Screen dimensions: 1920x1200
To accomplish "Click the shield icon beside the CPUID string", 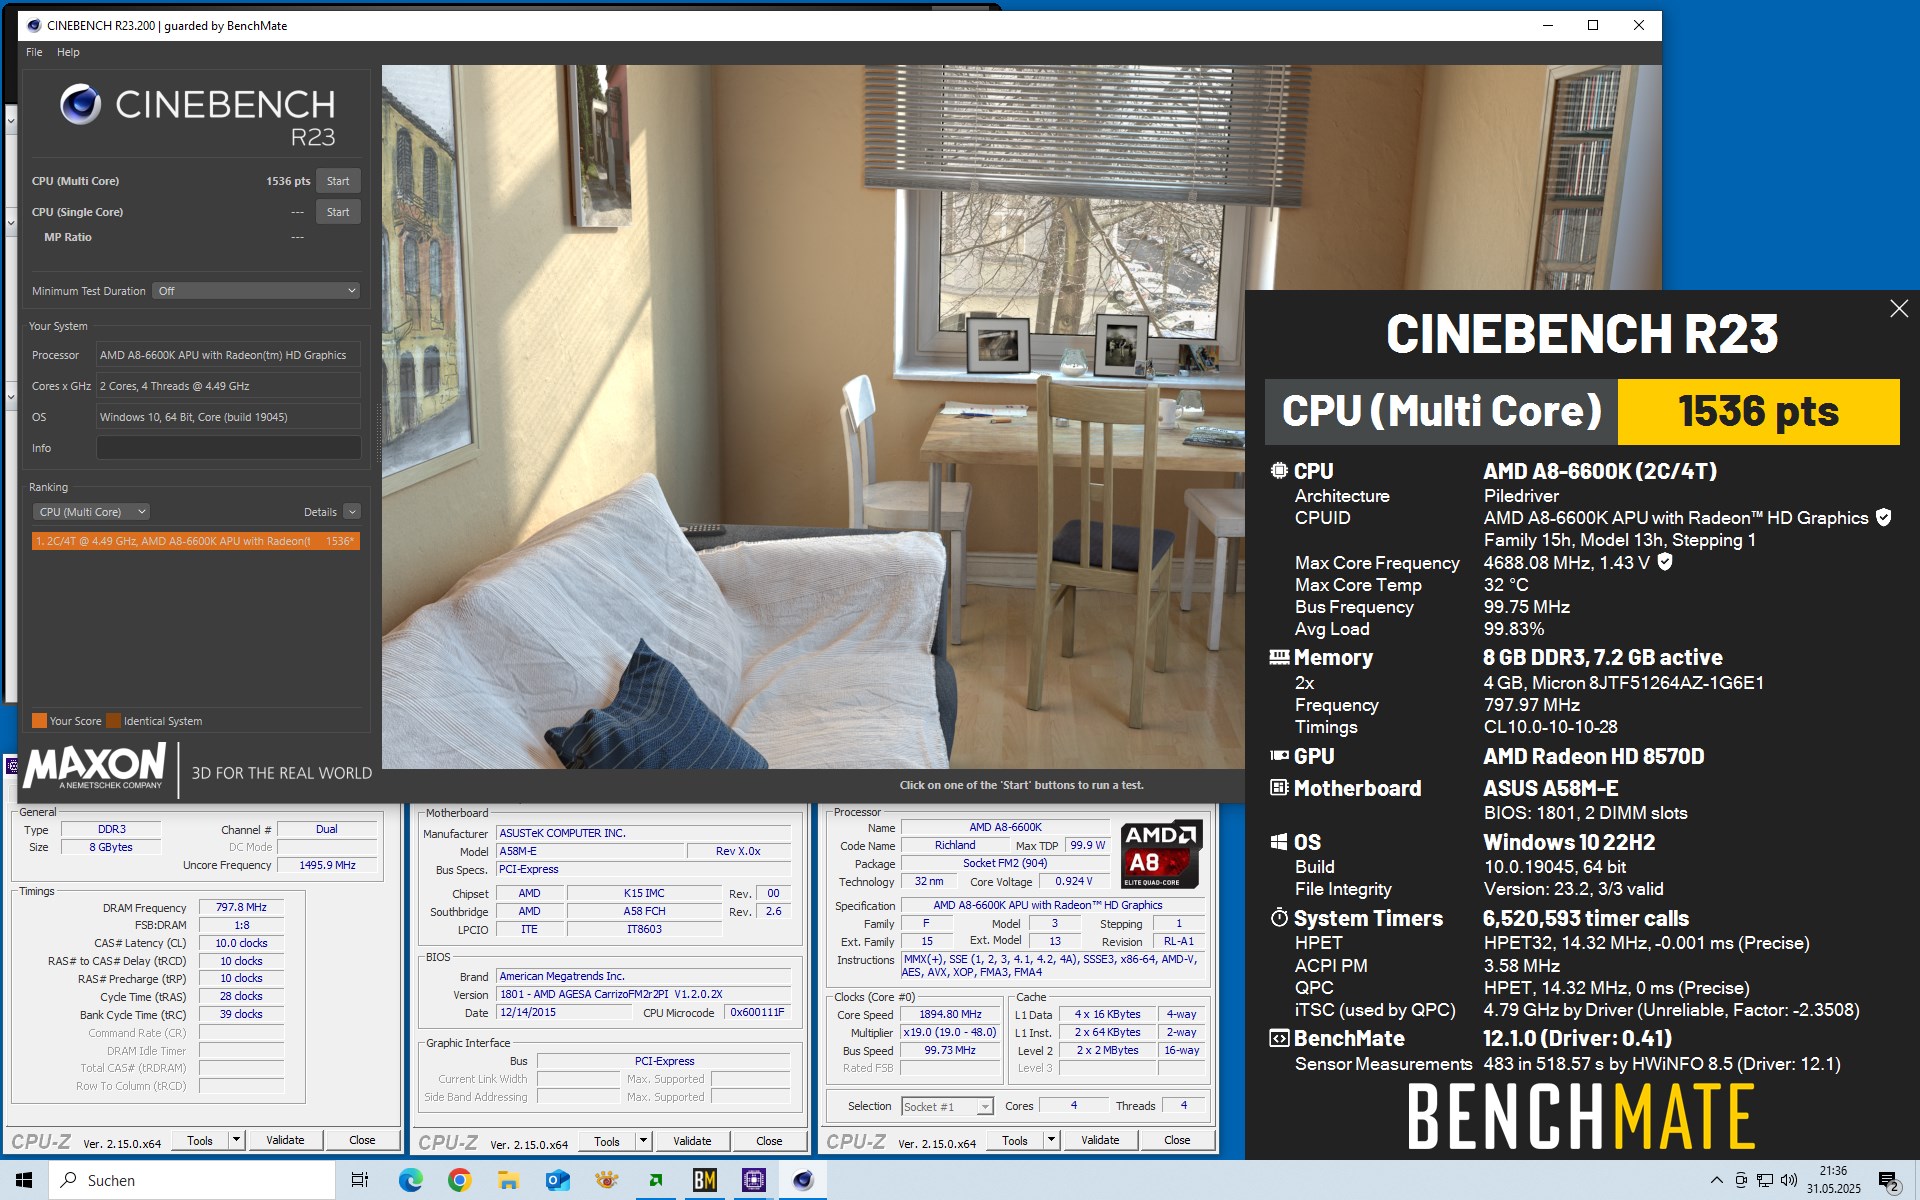I will pos(1884,517).
